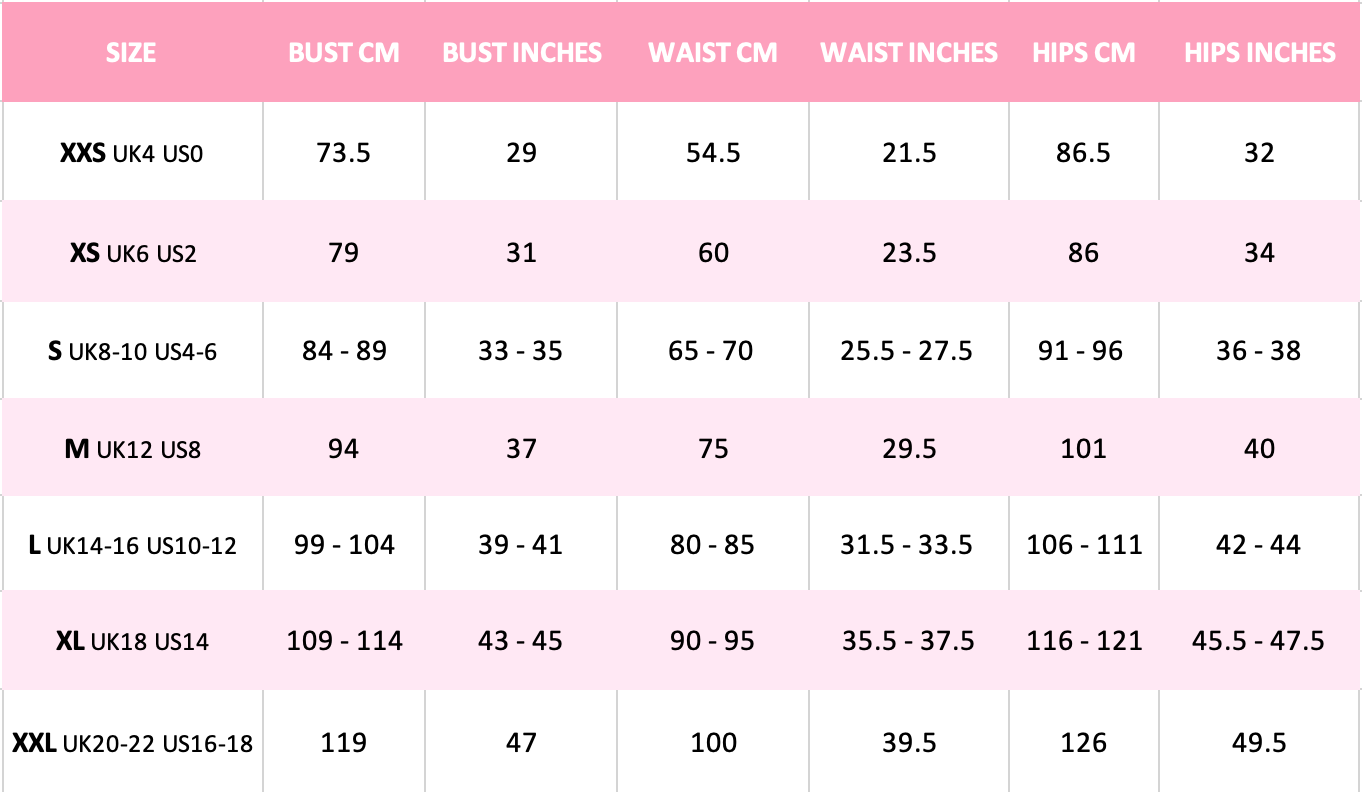Select the S UK8-10 US4-6 row label

(132, 352)
